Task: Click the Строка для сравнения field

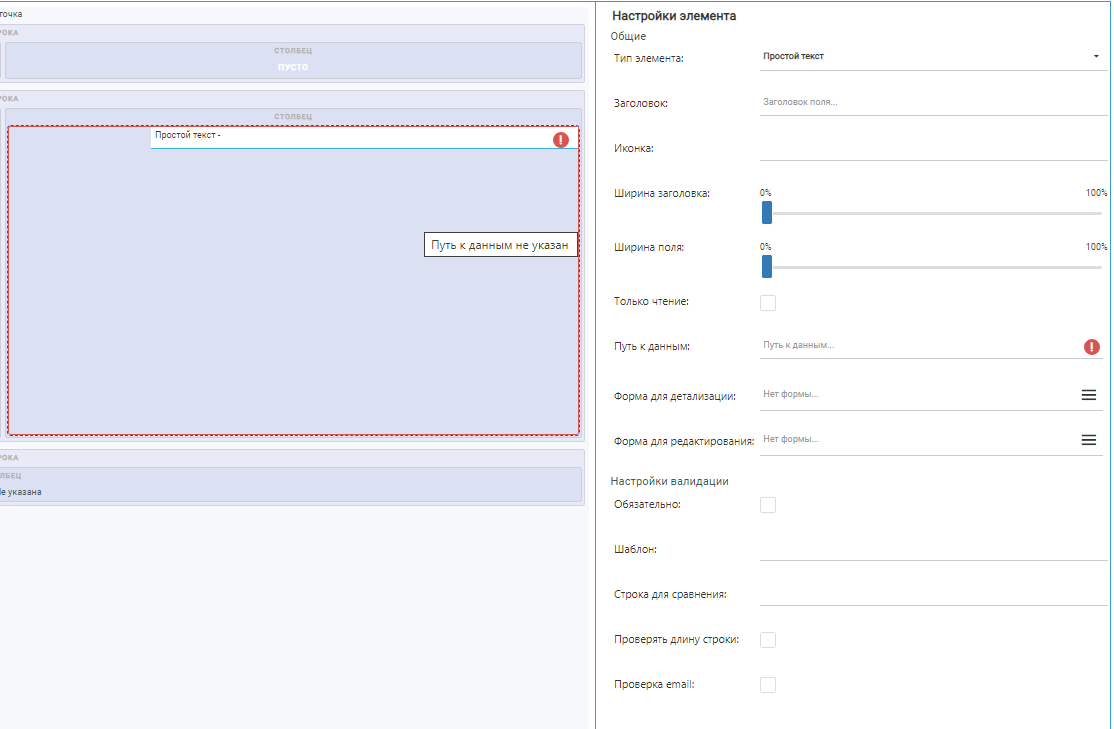Action: (930, 594)
